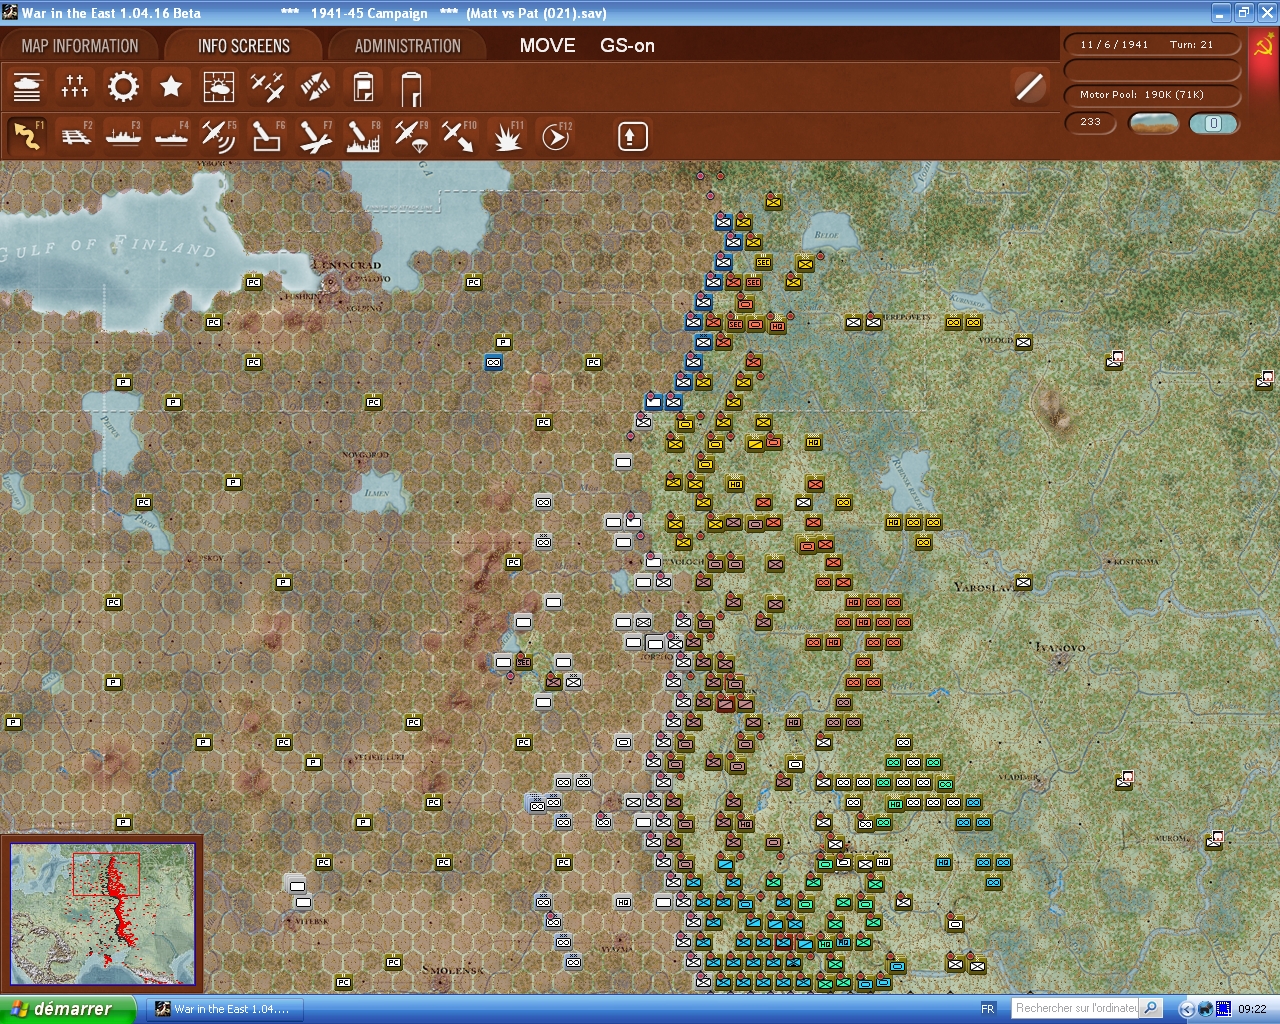Screen dimensions: 1280x1024
Task: Click the gear production icon
Action: pyautogui.click(x=123, y=87)
